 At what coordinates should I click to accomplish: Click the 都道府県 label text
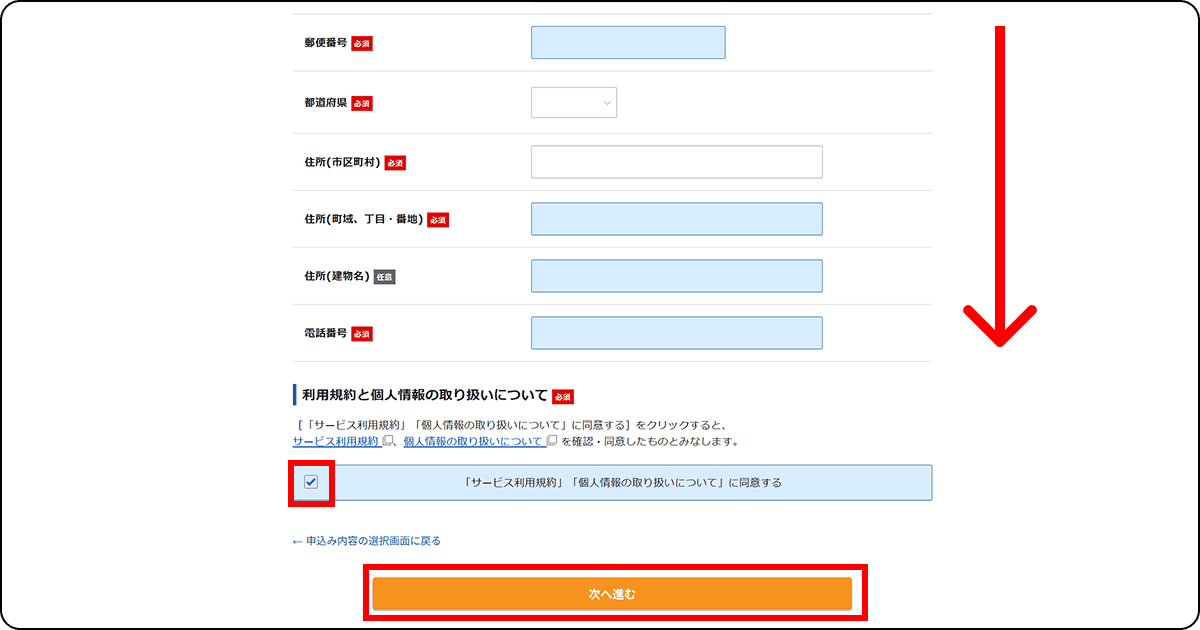click(x=326, y=103)
